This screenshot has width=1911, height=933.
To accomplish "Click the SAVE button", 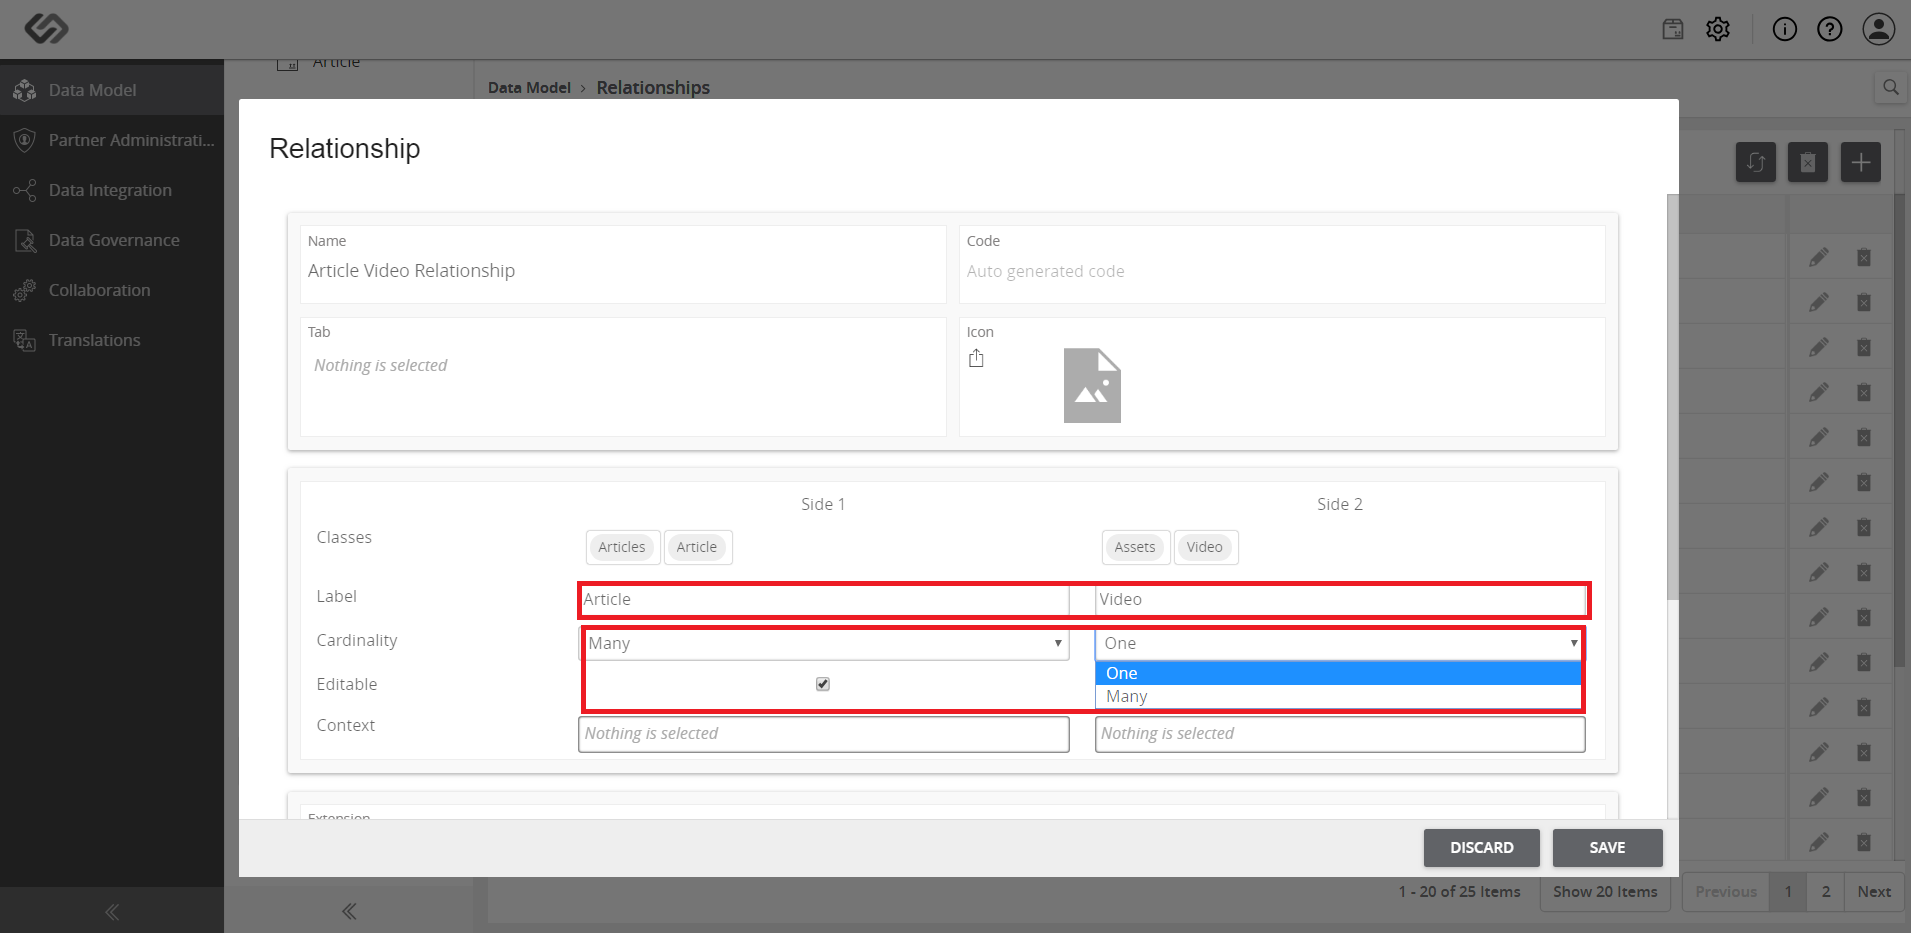I will click(x=1608, y=848).
